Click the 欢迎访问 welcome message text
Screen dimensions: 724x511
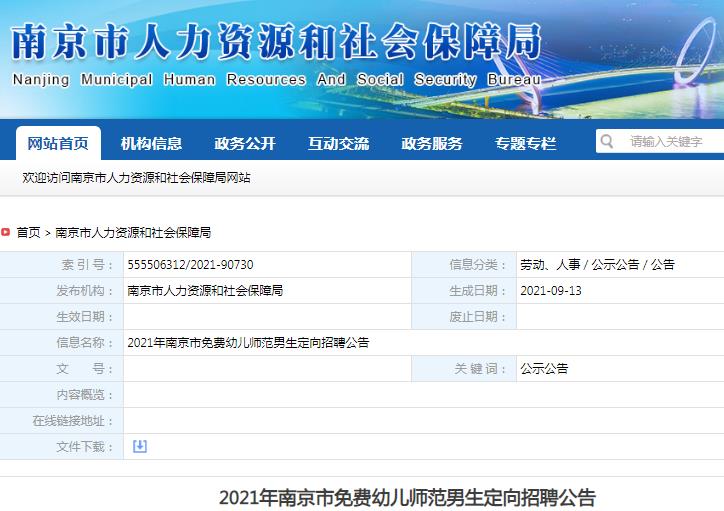(136, 177)
